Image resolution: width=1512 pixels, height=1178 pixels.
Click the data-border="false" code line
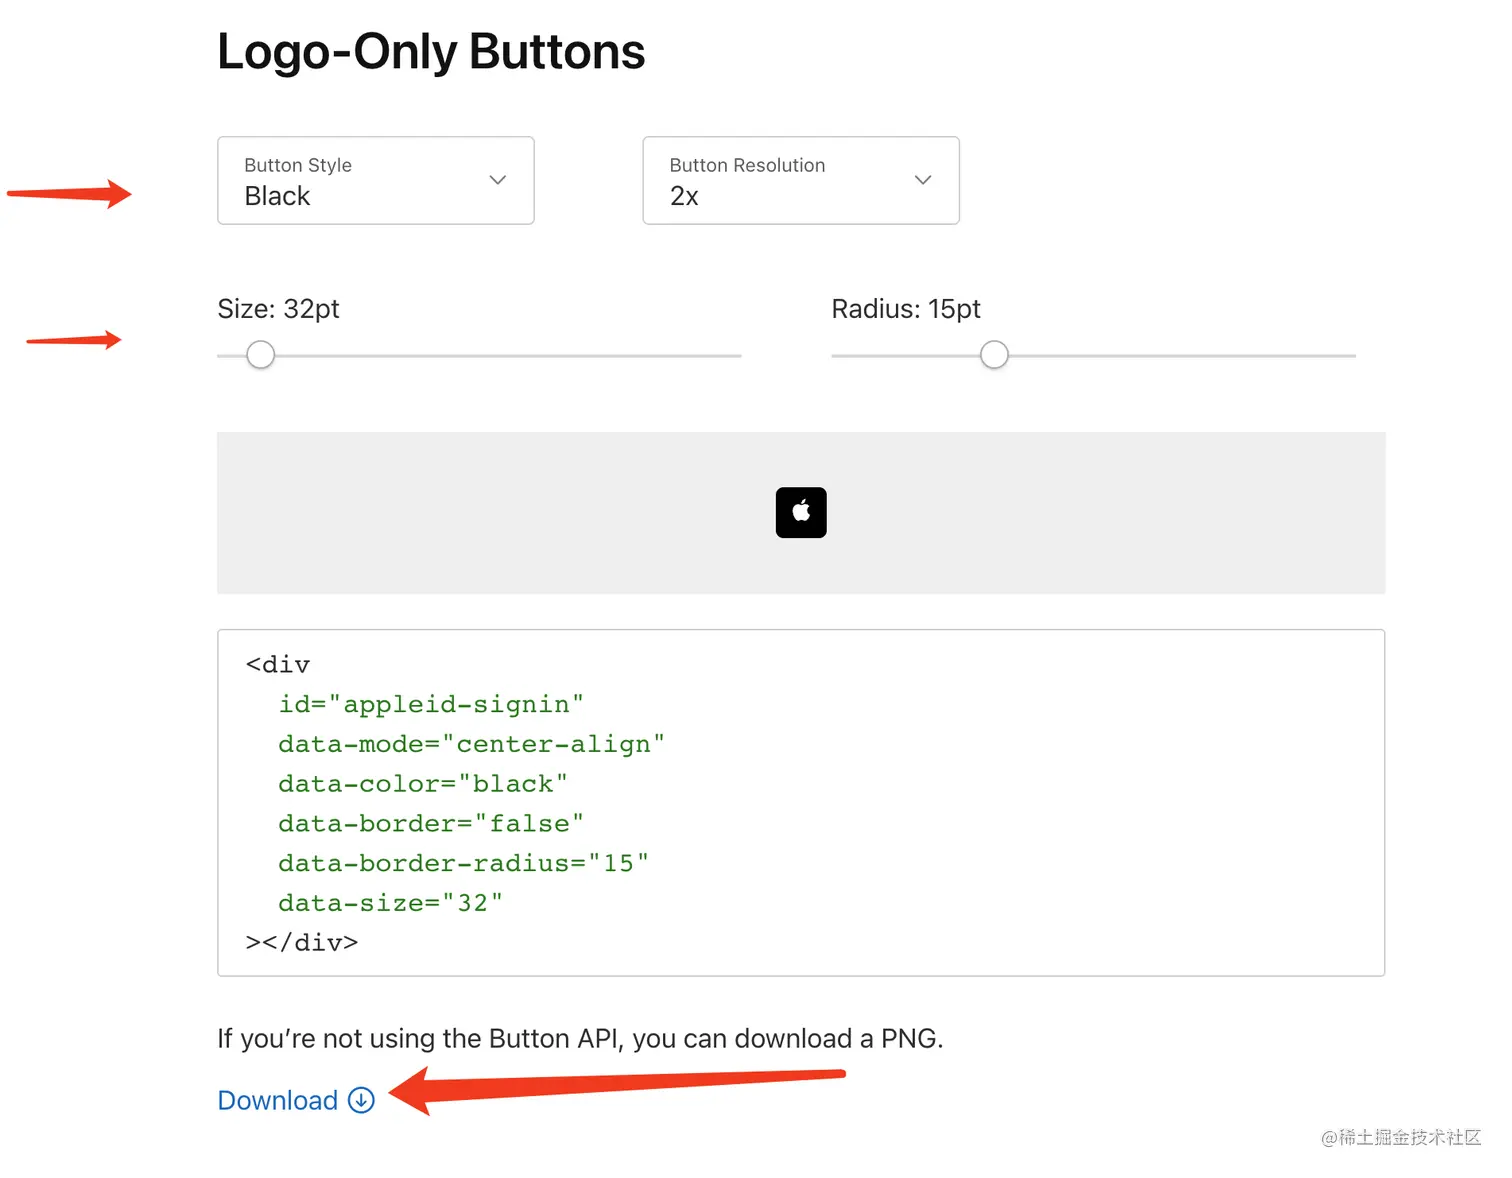431,823
